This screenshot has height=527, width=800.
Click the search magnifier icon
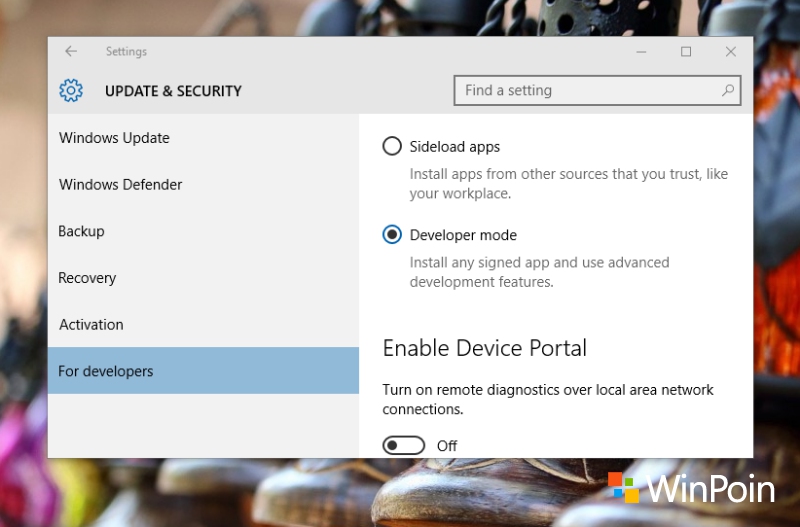[x=728, y=90]
